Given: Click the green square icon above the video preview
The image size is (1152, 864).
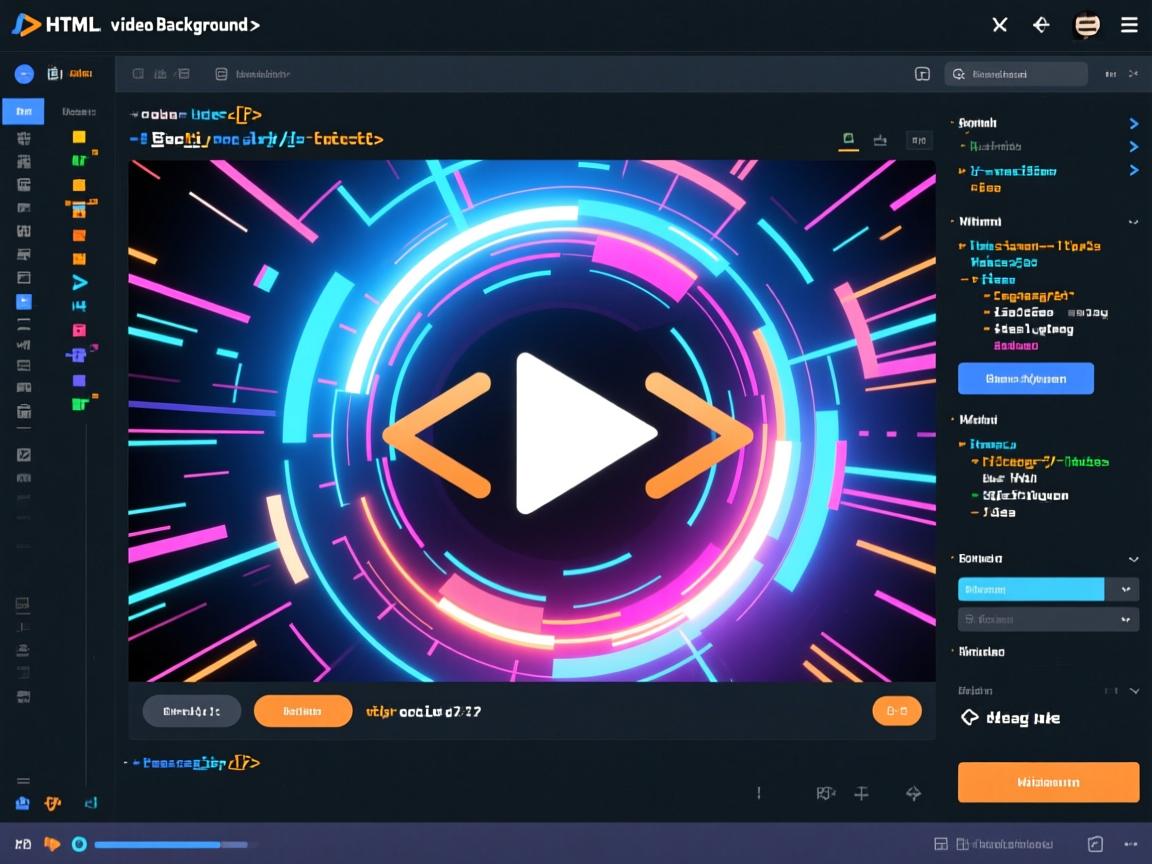Looking at the screenshot, I should coord(848,139).
